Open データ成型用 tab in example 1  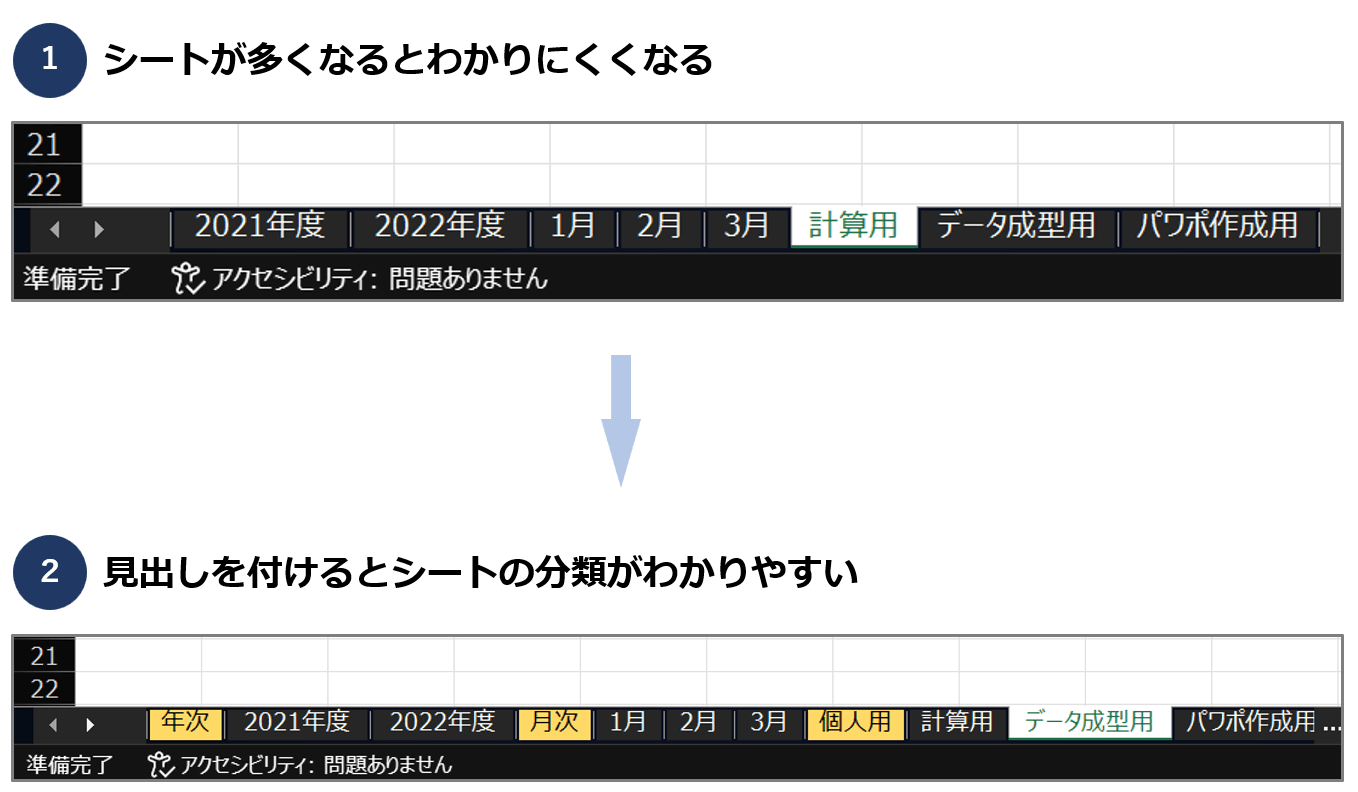pyautogui.click(x=1016, y=226)
